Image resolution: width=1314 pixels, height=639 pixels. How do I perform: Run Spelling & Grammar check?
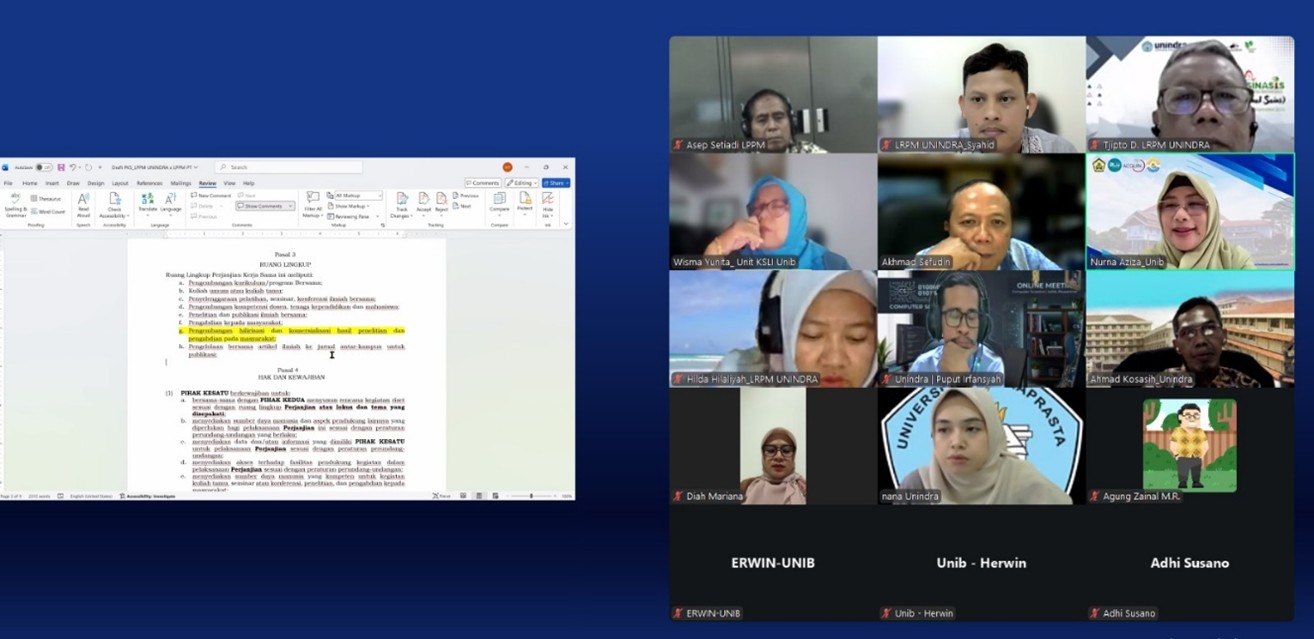pyautogui.click(x=15, y=203)
